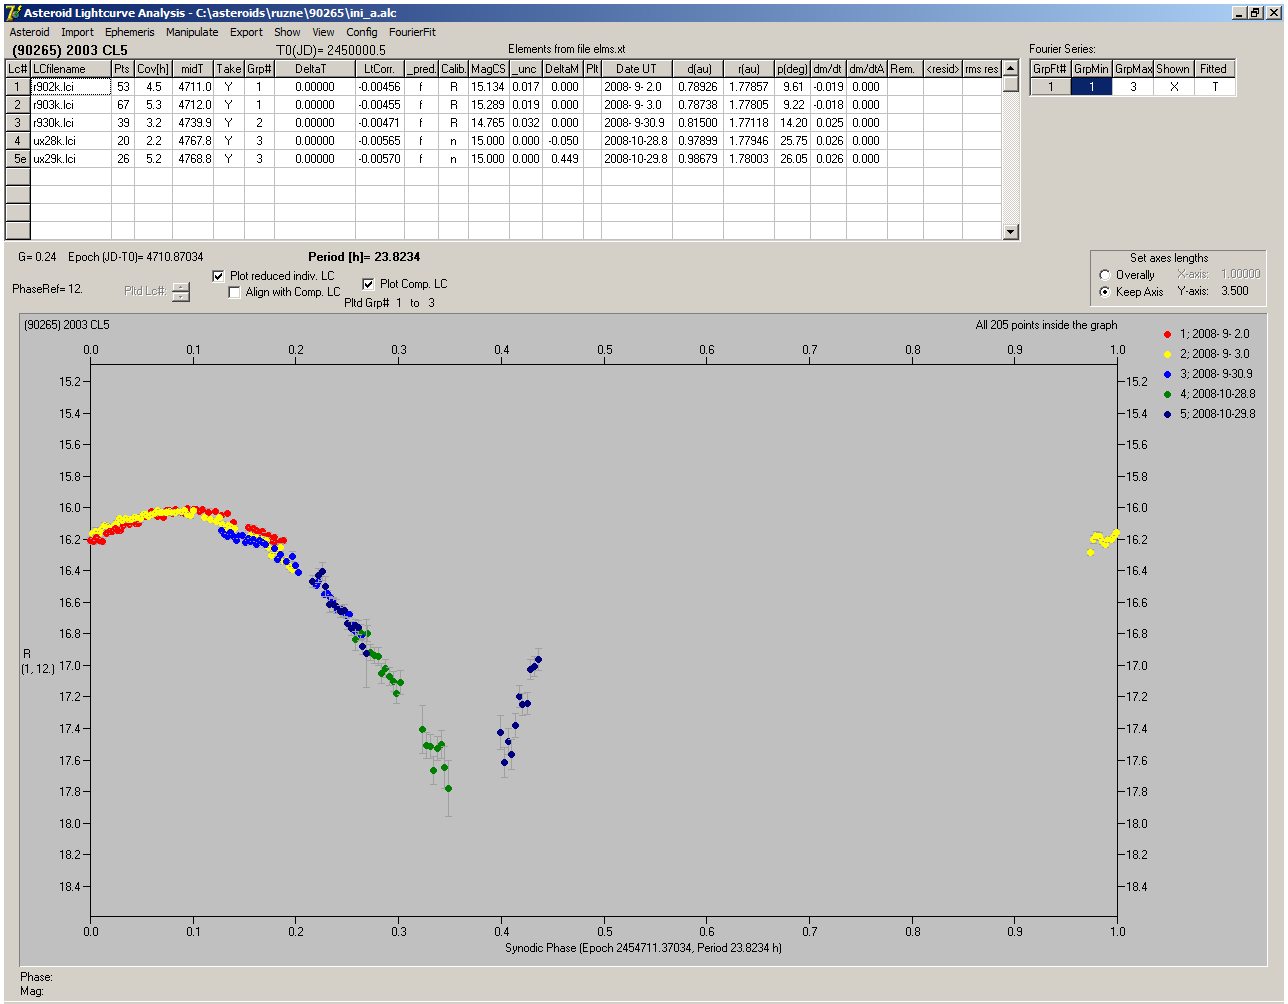Open the Manipulate menu
1288x1004 pixels.
pos(192,32)
